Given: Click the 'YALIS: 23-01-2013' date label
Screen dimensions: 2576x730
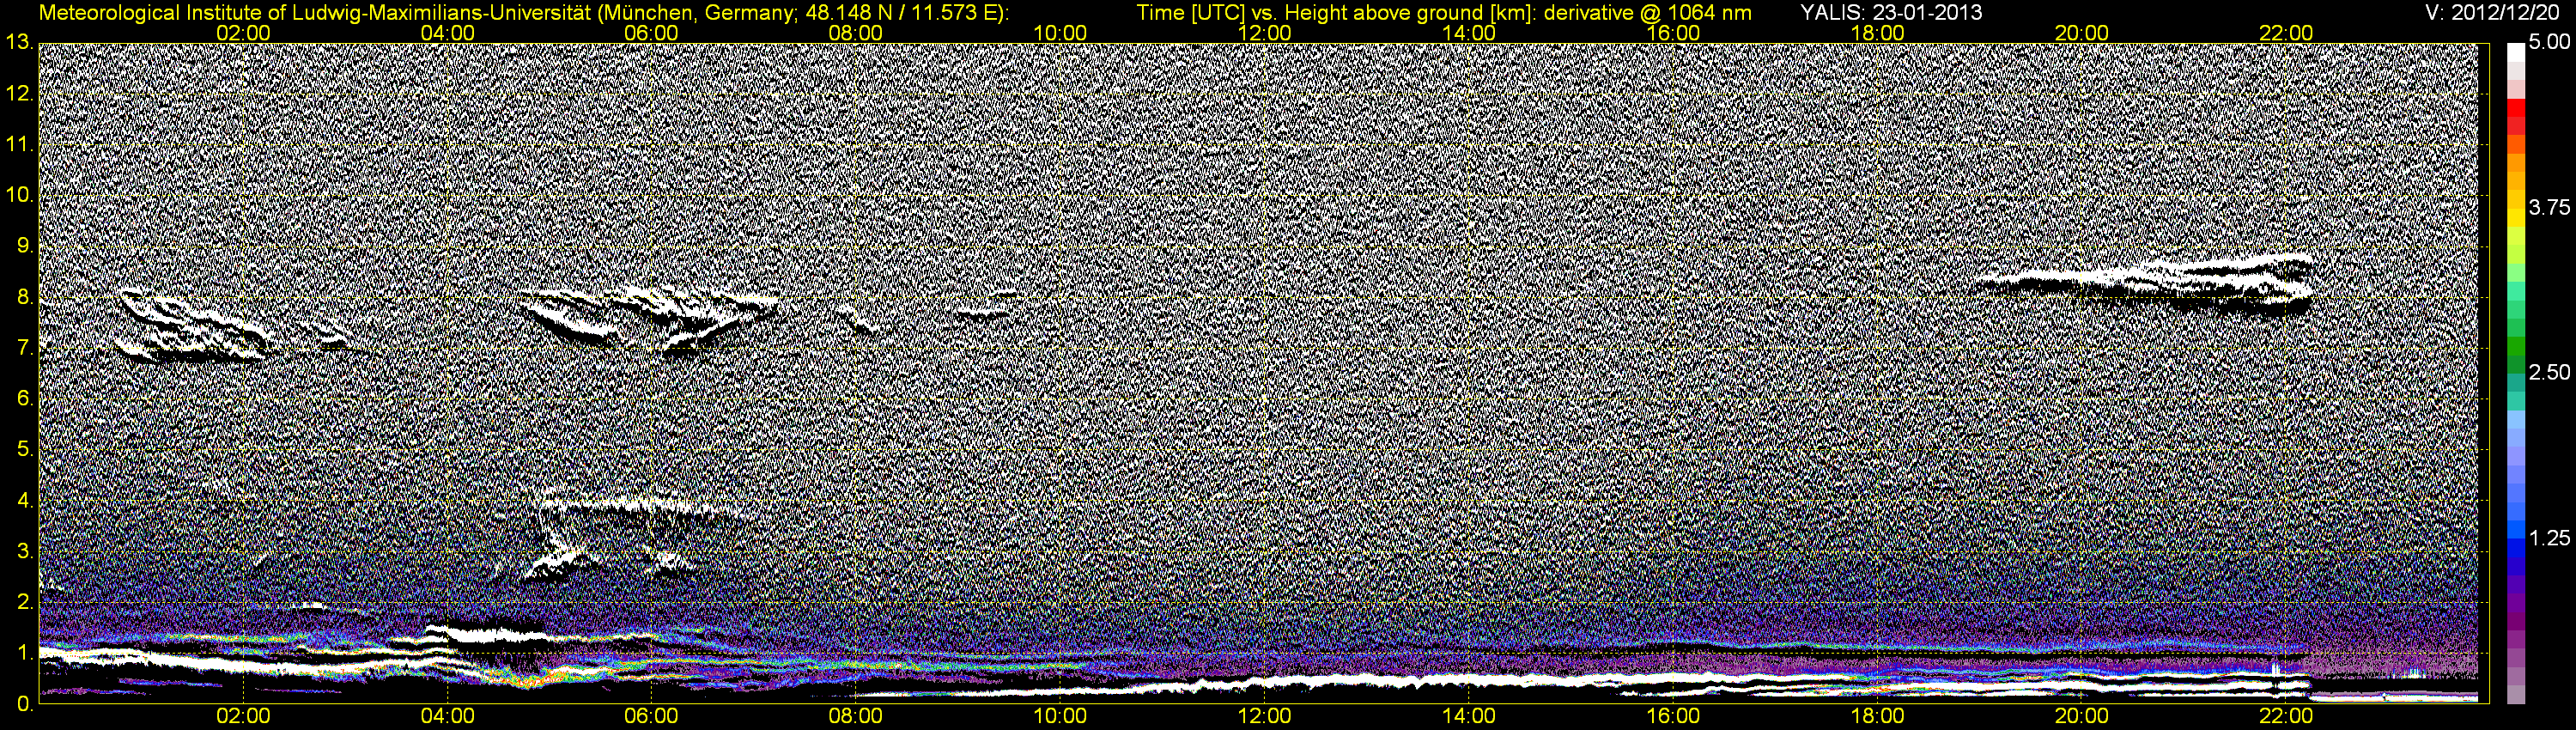Looking at the screenshot, I should coord(1891,13).
